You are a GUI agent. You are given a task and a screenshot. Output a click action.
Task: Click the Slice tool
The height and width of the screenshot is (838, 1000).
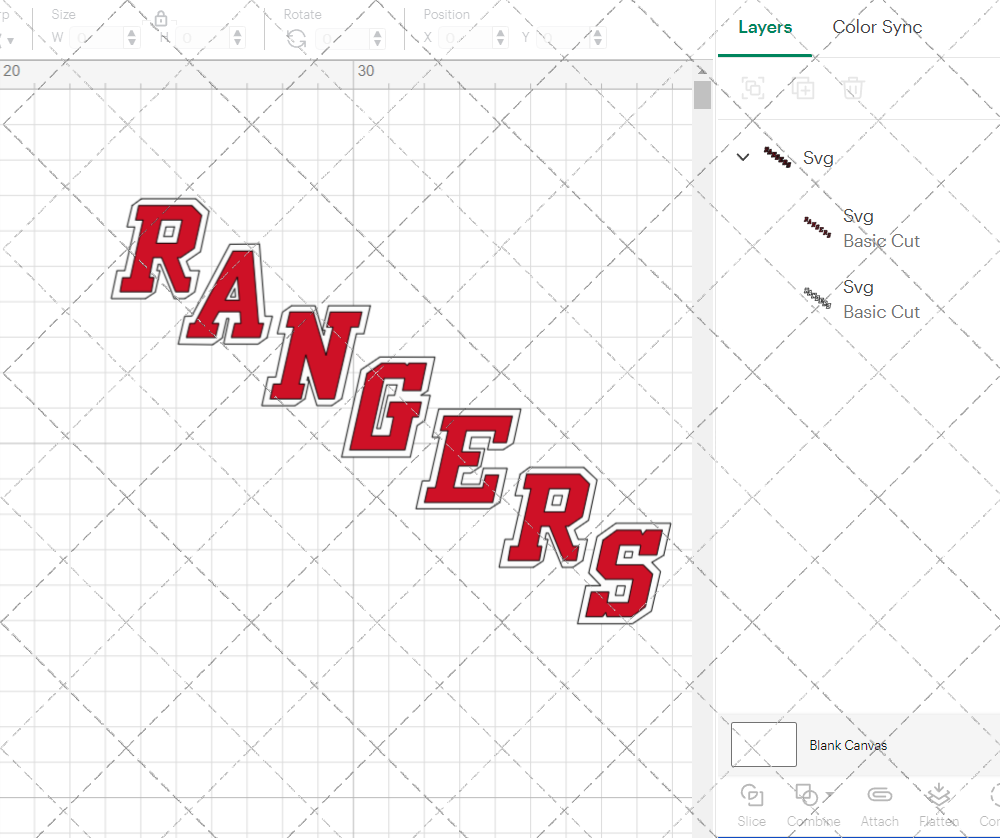pyautogui.click(x=752, y=806)
